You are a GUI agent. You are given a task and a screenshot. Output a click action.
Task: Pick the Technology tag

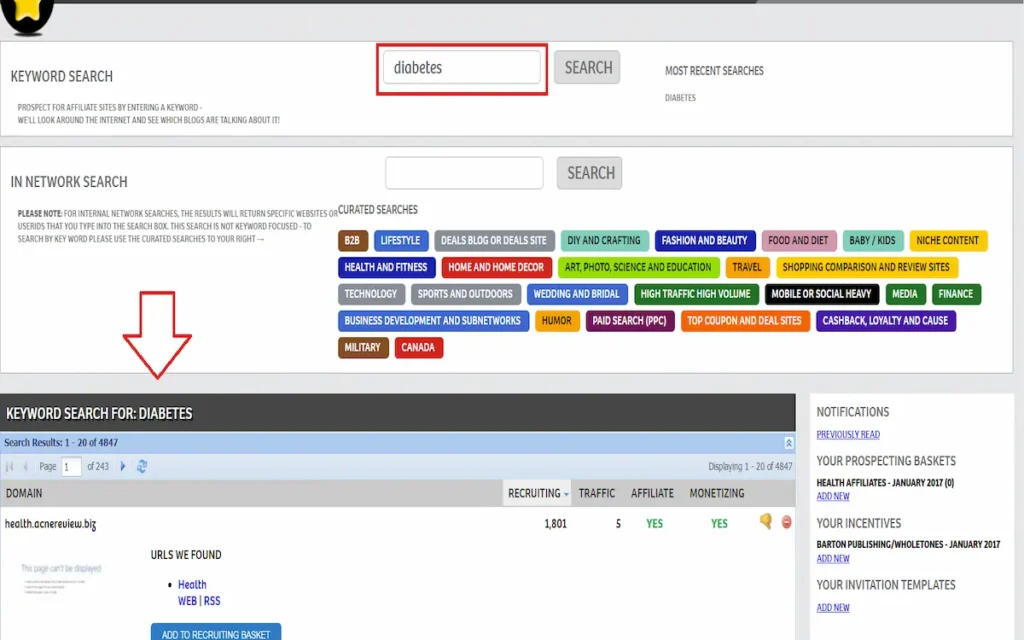tap(371, 294)
